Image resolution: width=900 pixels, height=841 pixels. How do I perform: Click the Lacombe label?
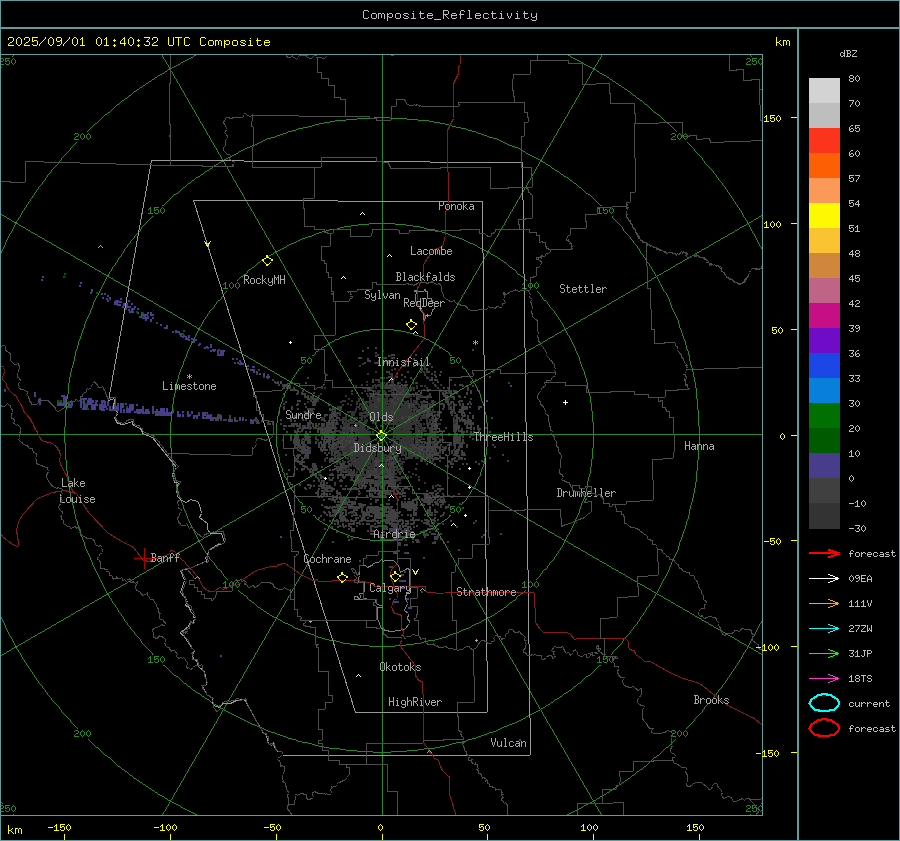point(431,251)
